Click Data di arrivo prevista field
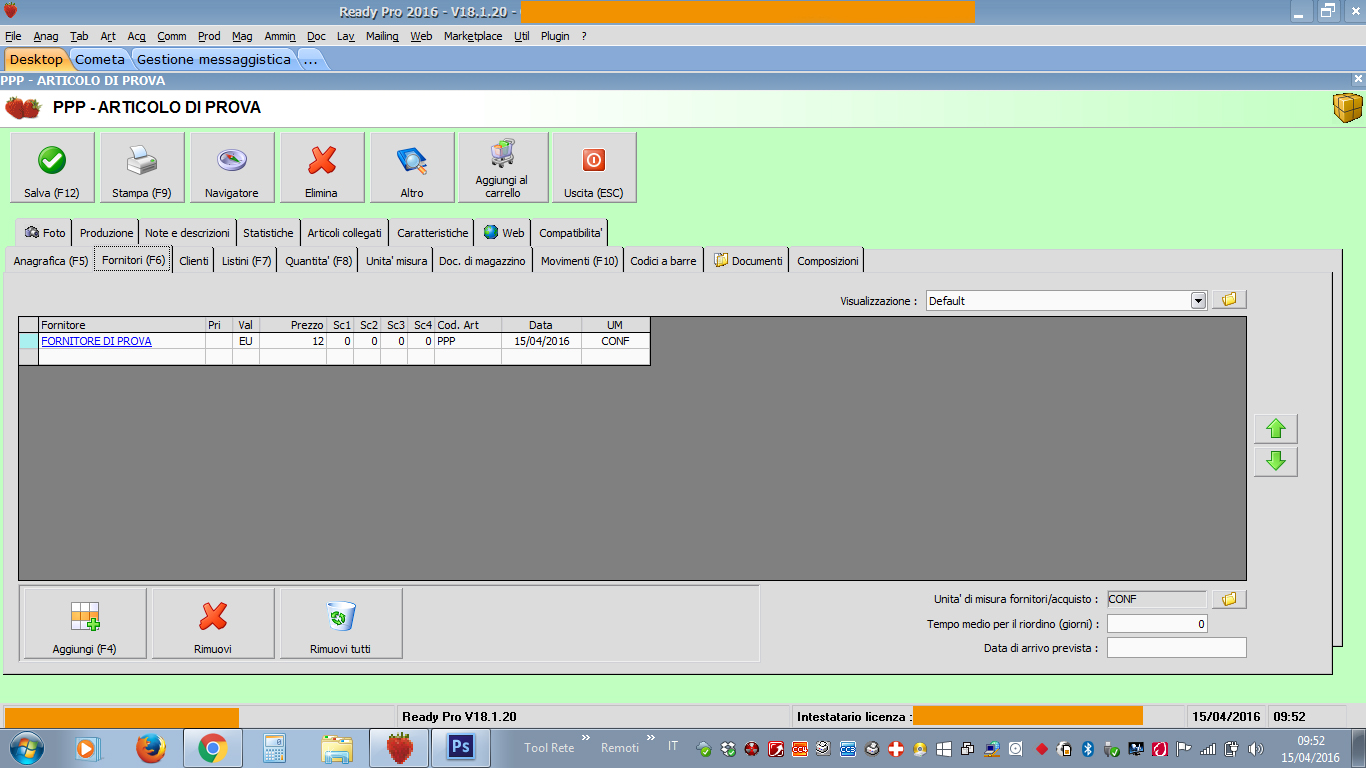The image size is (1366, 768). [1177, 648]
